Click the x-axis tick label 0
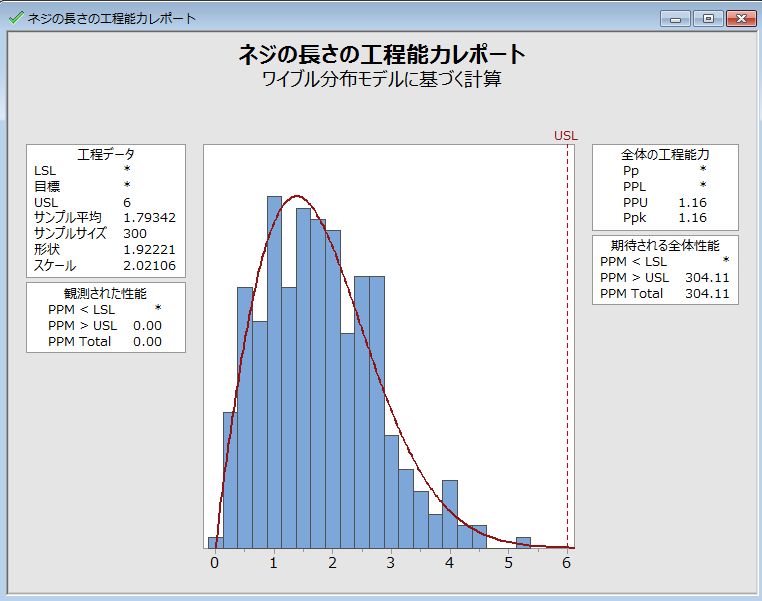 215,563
